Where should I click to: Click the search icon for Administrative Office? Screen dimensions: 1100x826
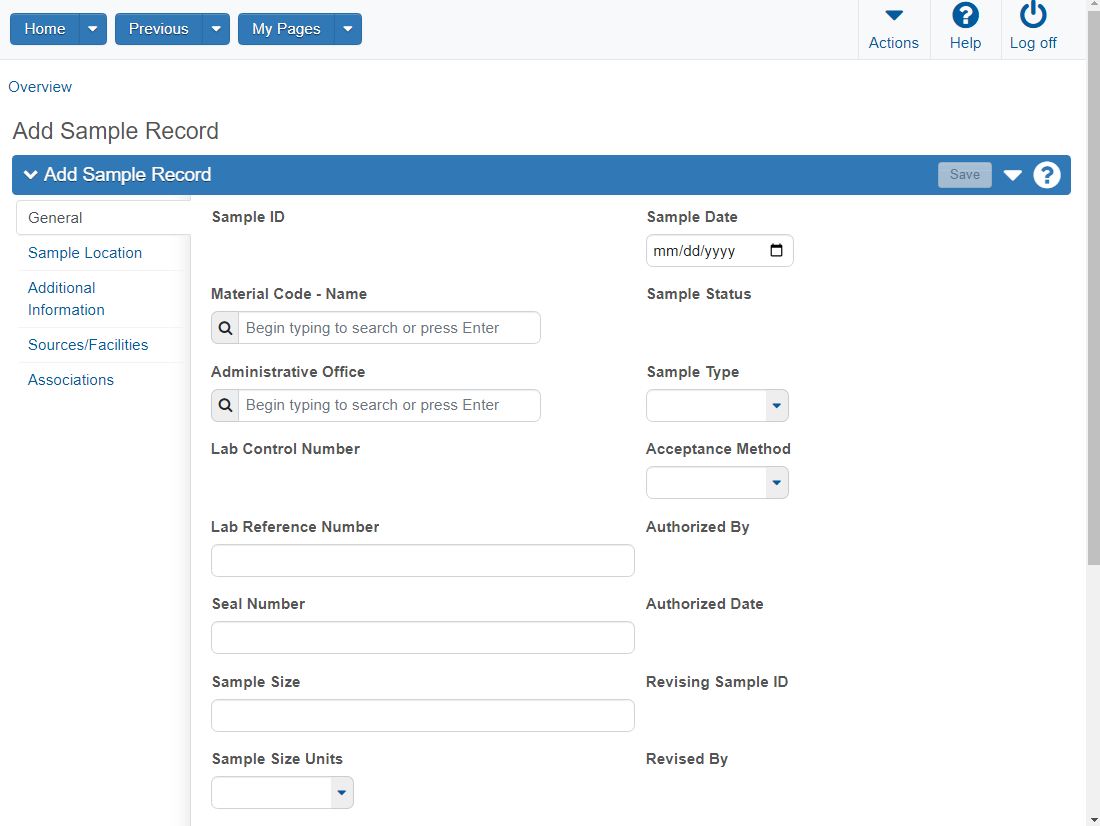pos(225,405)
